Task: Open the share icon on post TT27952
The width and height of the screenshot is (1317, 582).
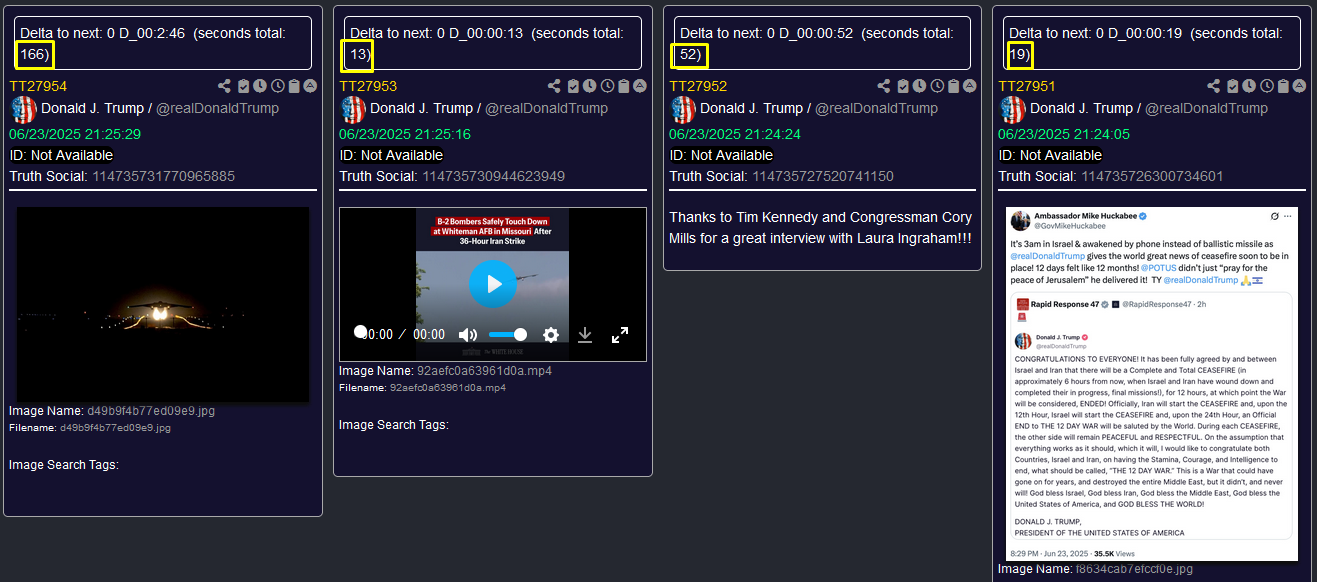Action: pyautogui.click(x=884, y=86)
